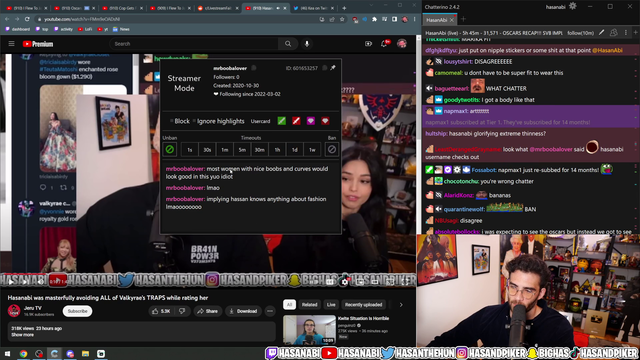Open Chatterino split options menu dots
The image size is (640, 360).
(626, 33)
